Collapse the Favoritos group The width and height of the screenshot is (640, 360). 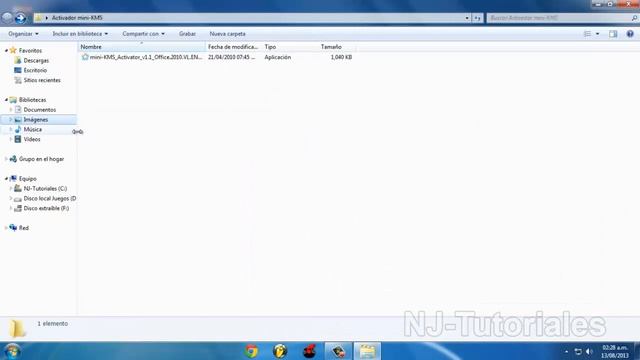click(6, 51)
